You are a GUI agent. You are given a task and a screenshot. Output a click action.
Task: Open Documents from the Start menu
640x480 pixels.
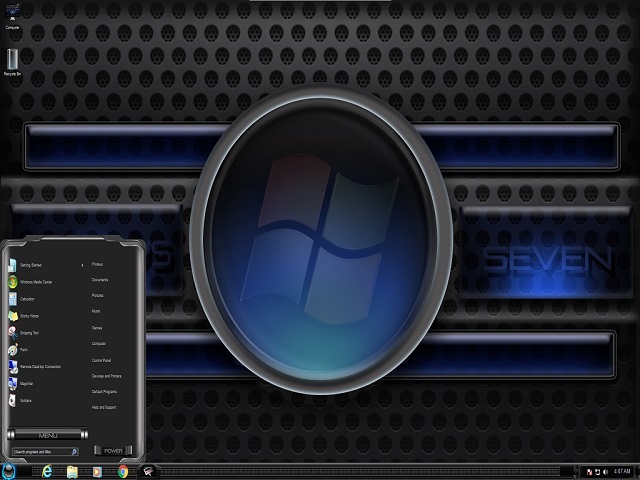tap(100, 280)
